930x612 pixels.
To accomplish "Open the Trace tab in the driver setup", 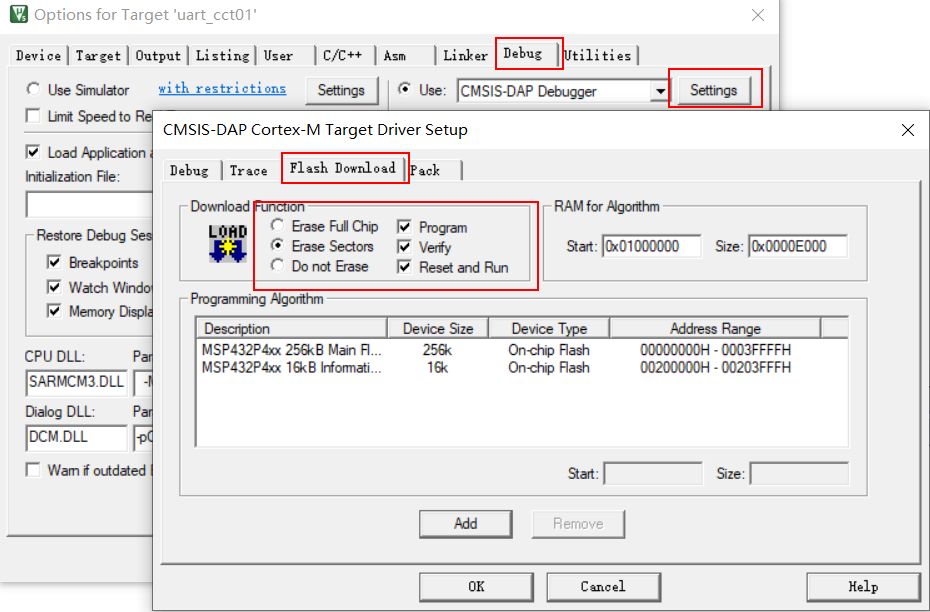I will (249, 171).
